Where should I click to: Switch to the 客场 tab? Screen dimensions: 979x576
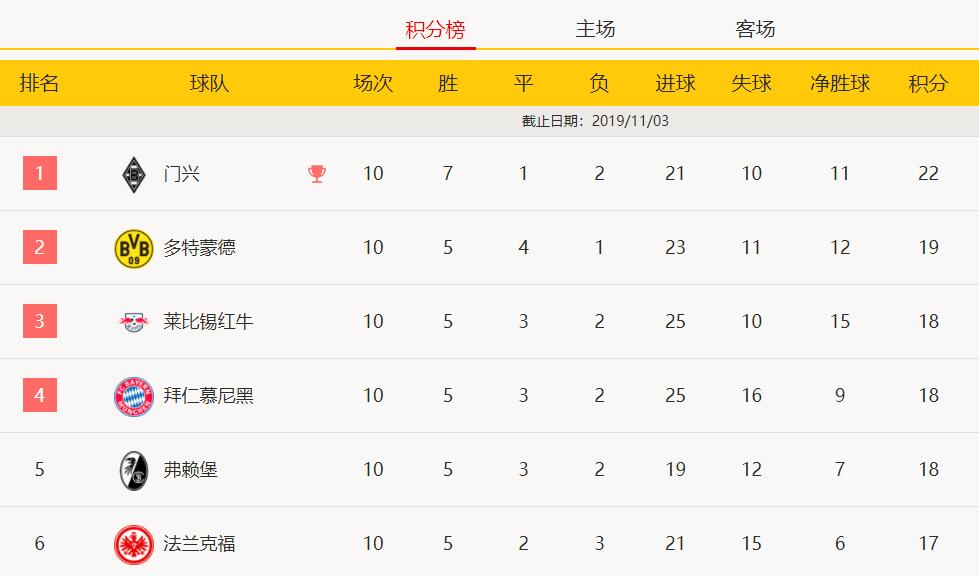755,29
